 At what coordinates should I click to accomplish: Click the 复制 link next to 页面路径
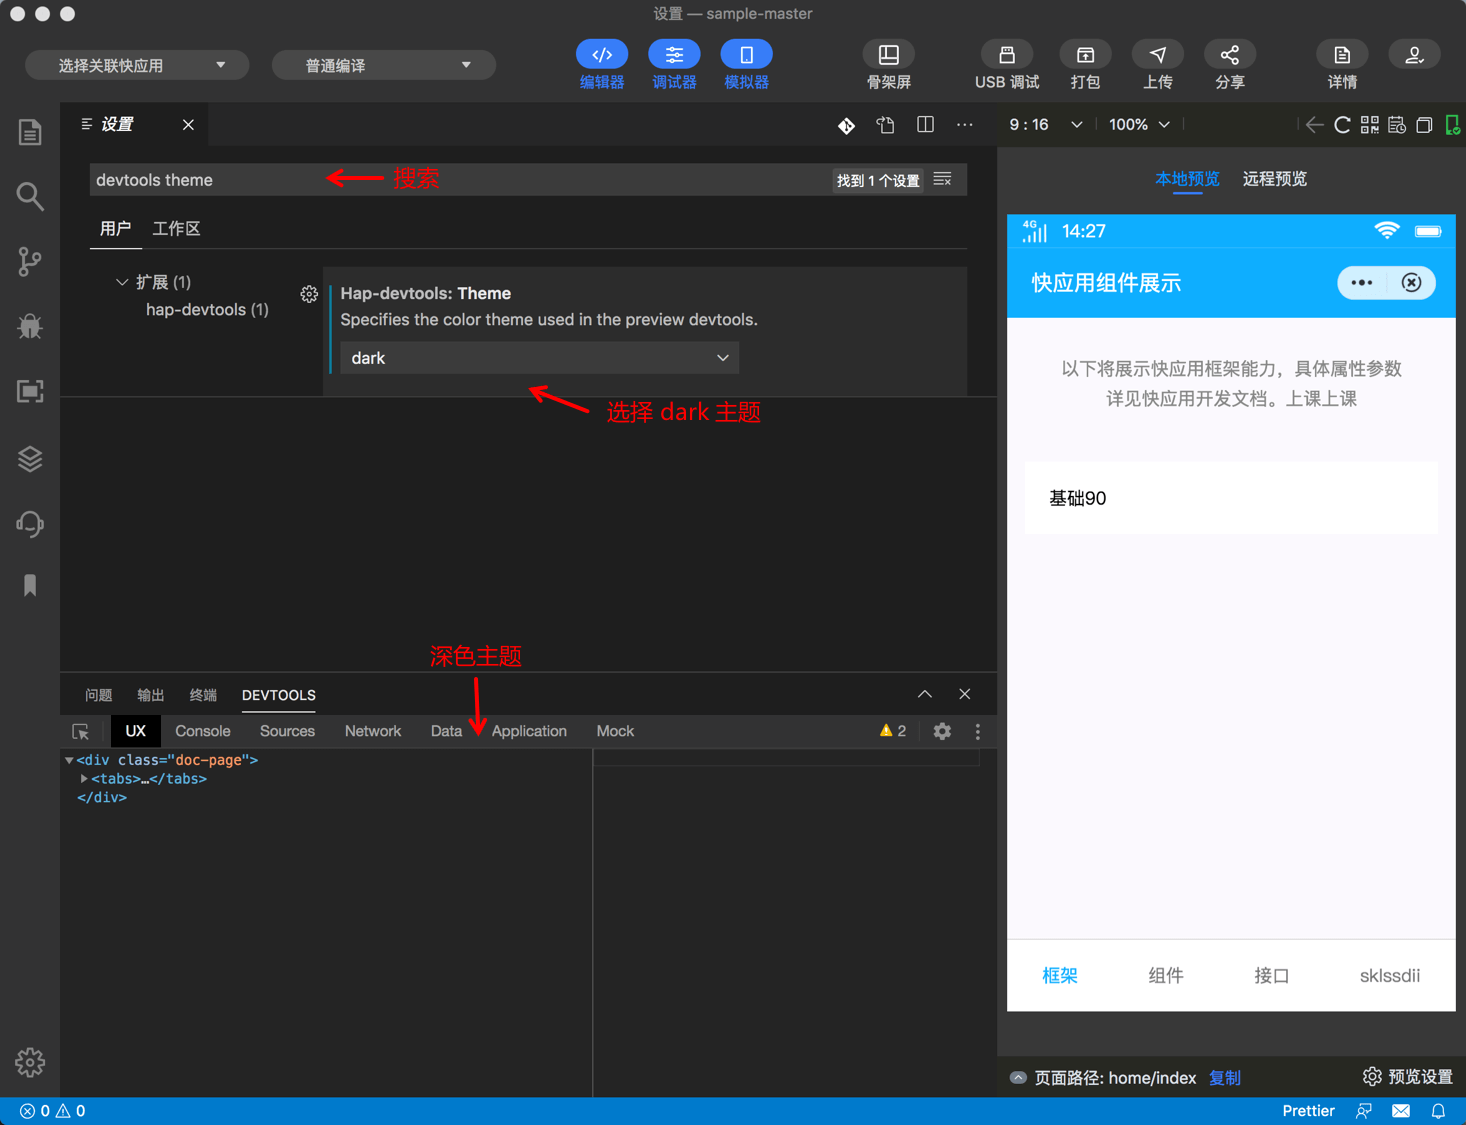[1224, 1077]
